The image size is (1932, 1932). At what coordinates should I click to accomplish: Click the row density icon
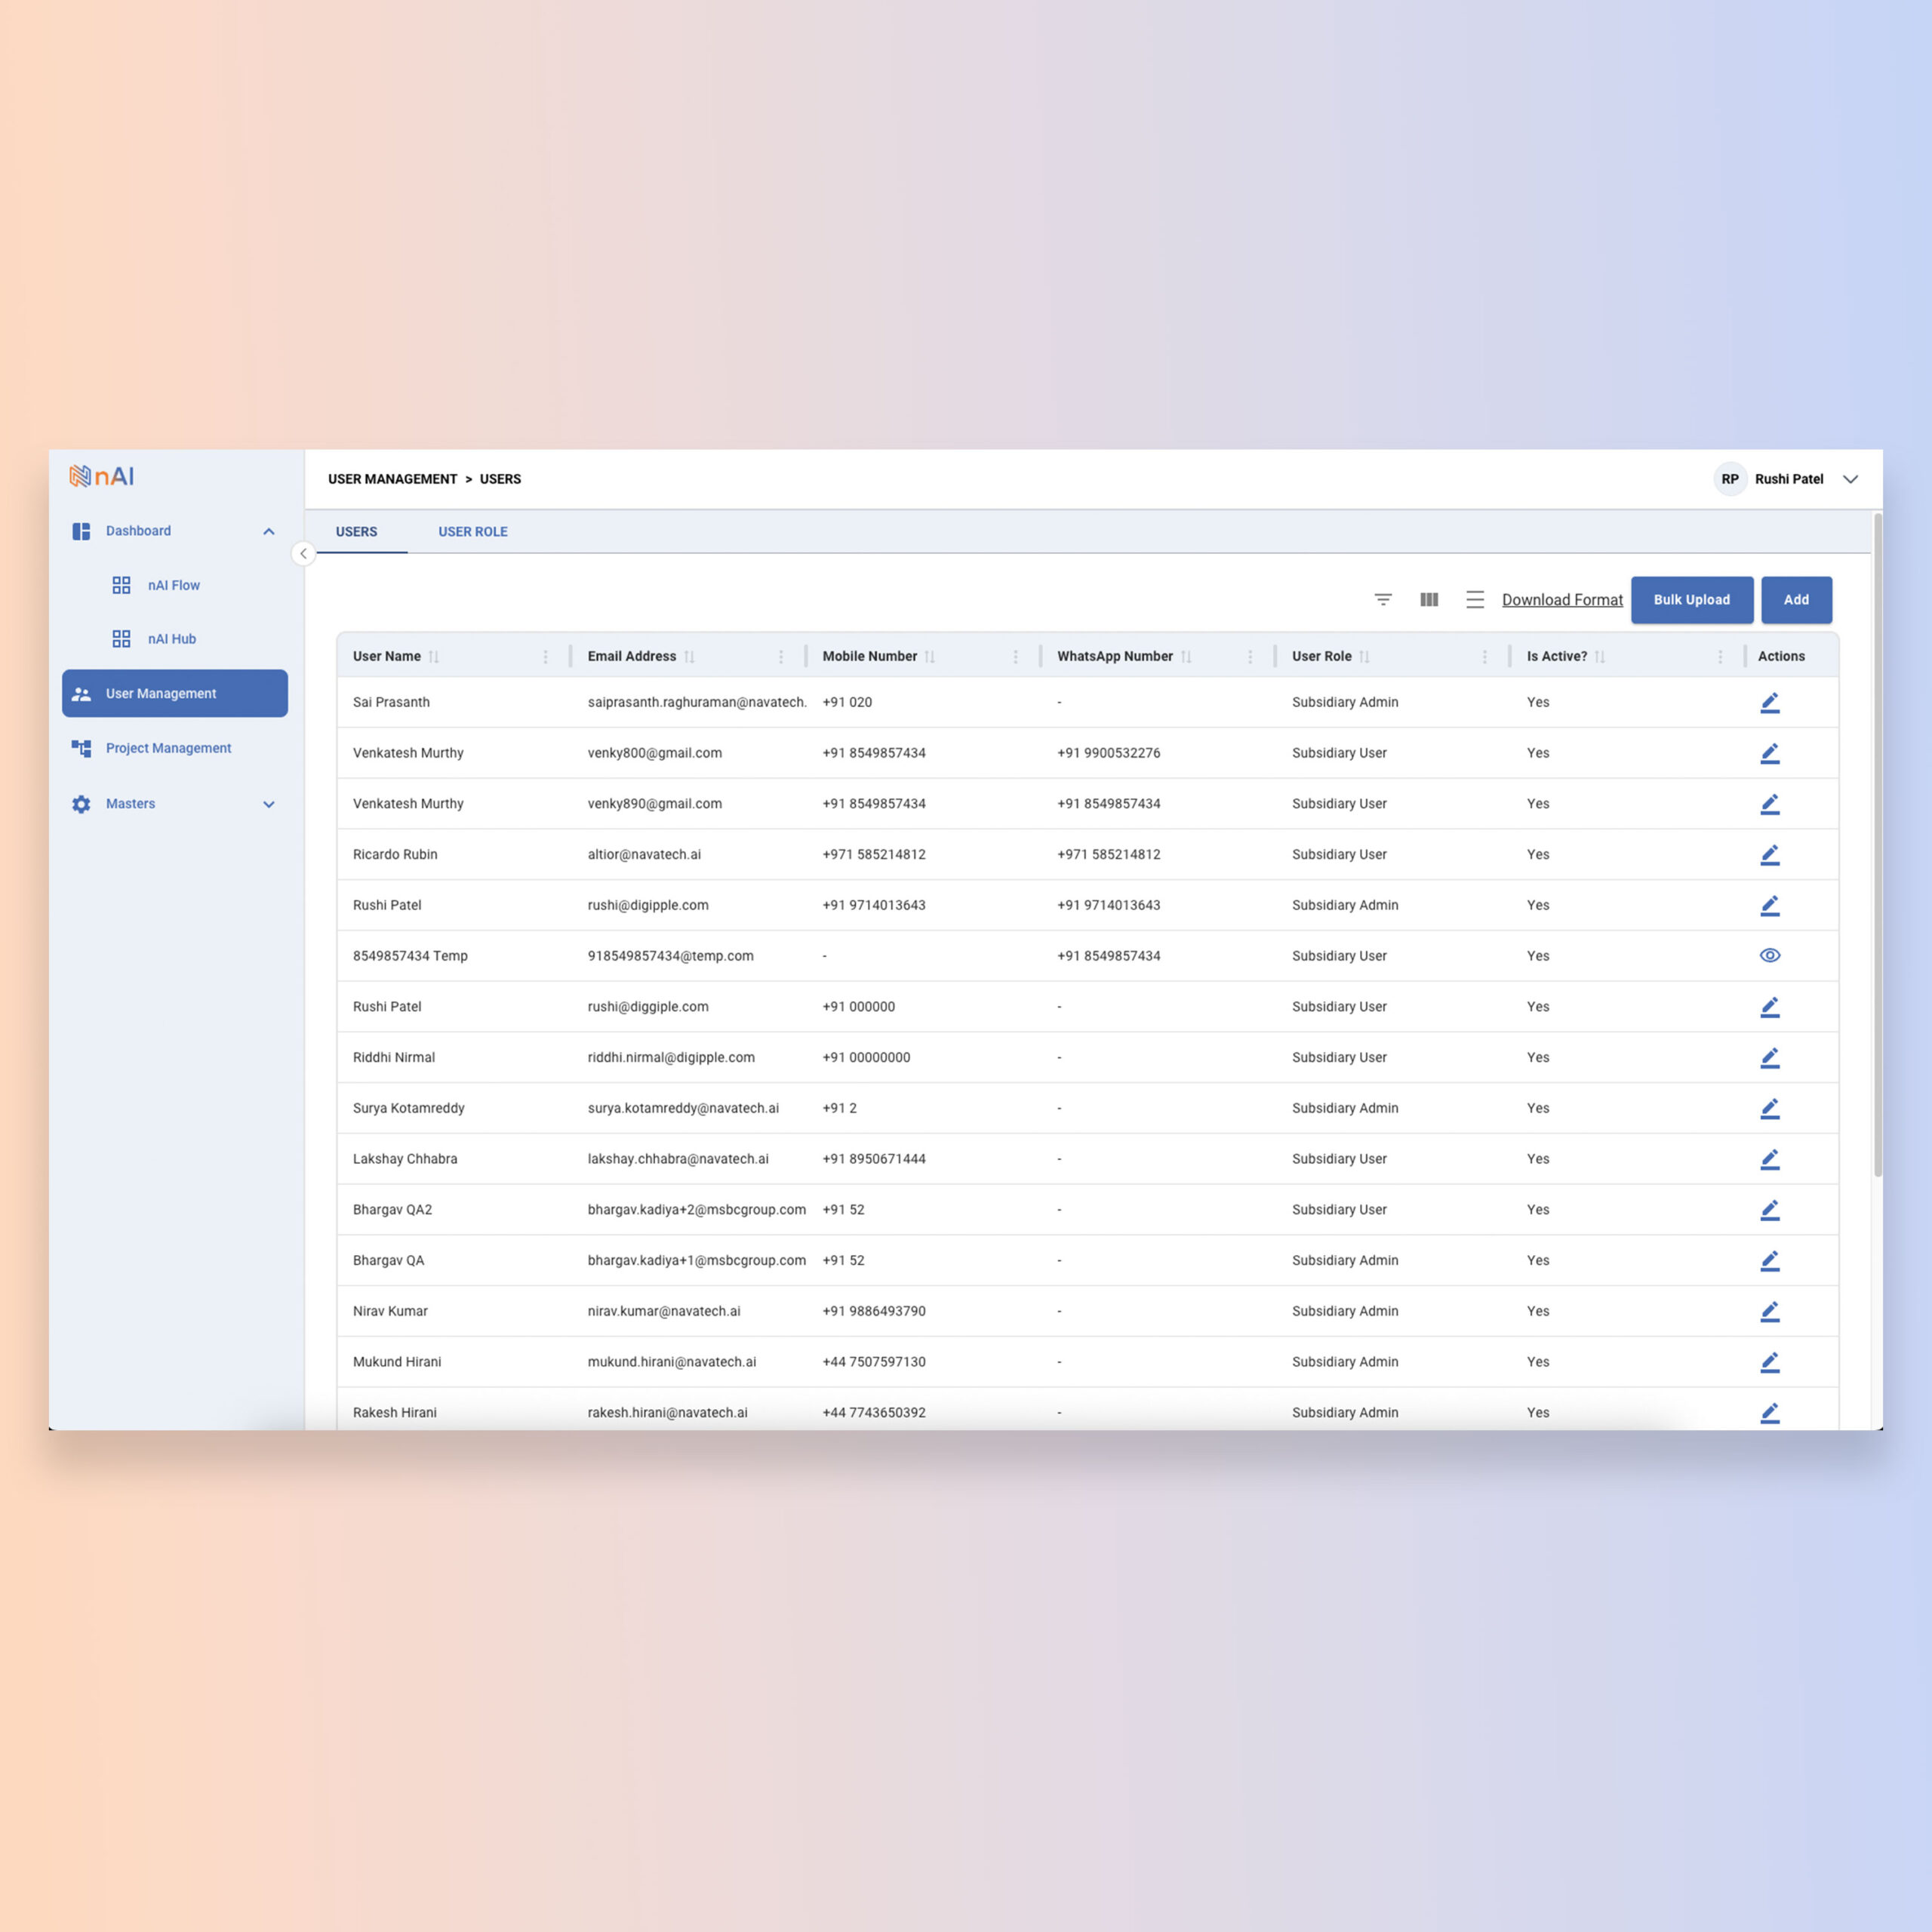(x=1474, y=599)
